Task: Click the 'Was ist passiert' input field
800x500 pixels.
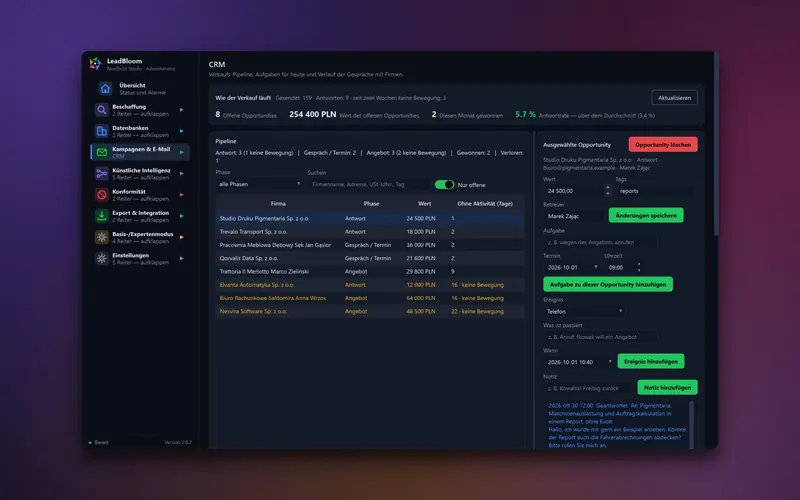Action: [x=600, y=337]
